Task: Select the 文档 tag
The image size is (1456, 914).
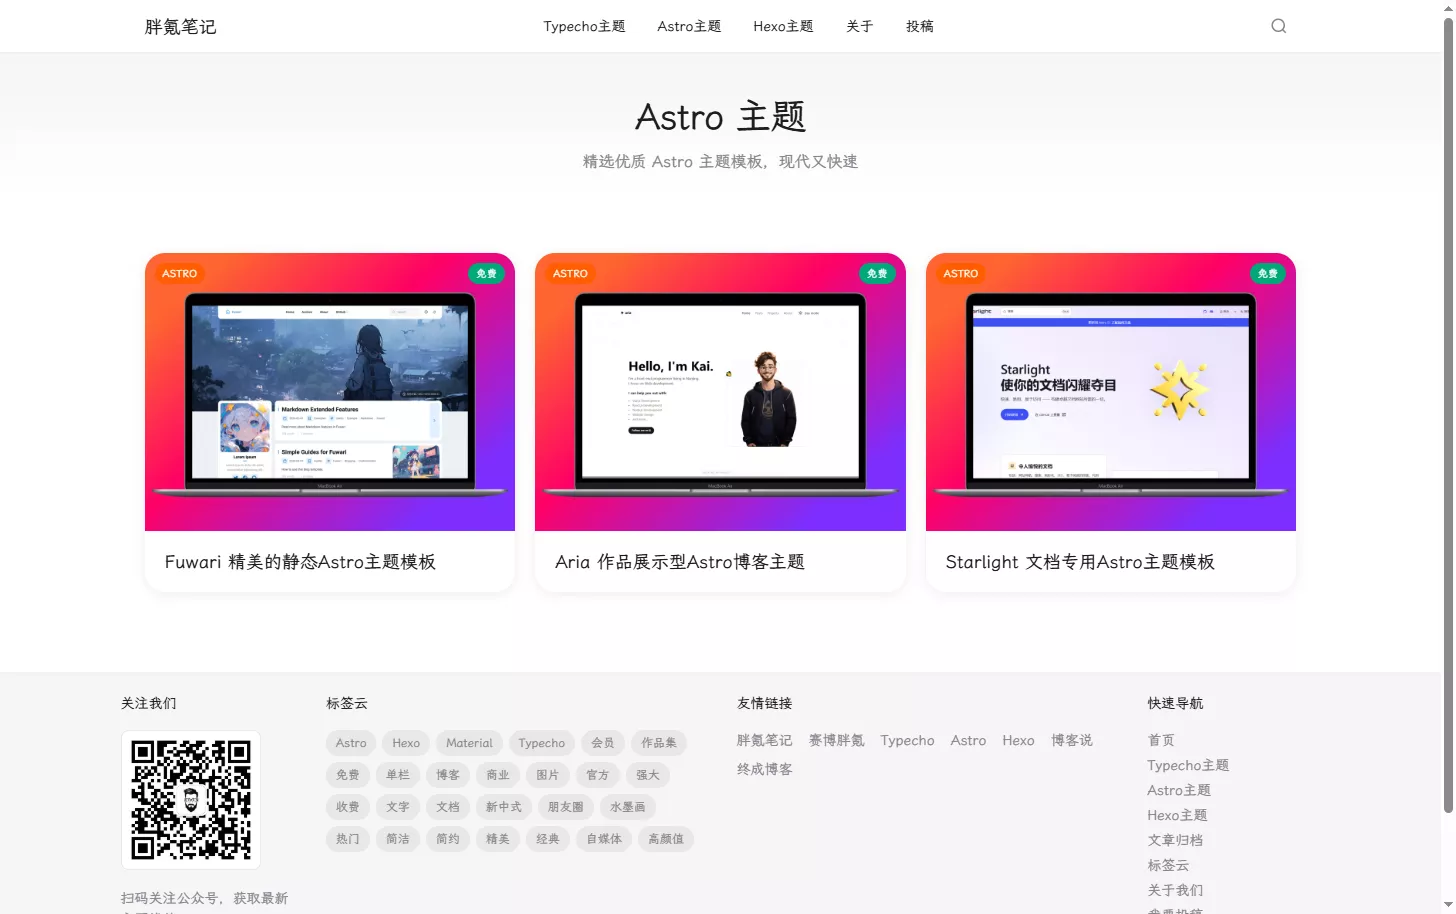Action: 448,807
